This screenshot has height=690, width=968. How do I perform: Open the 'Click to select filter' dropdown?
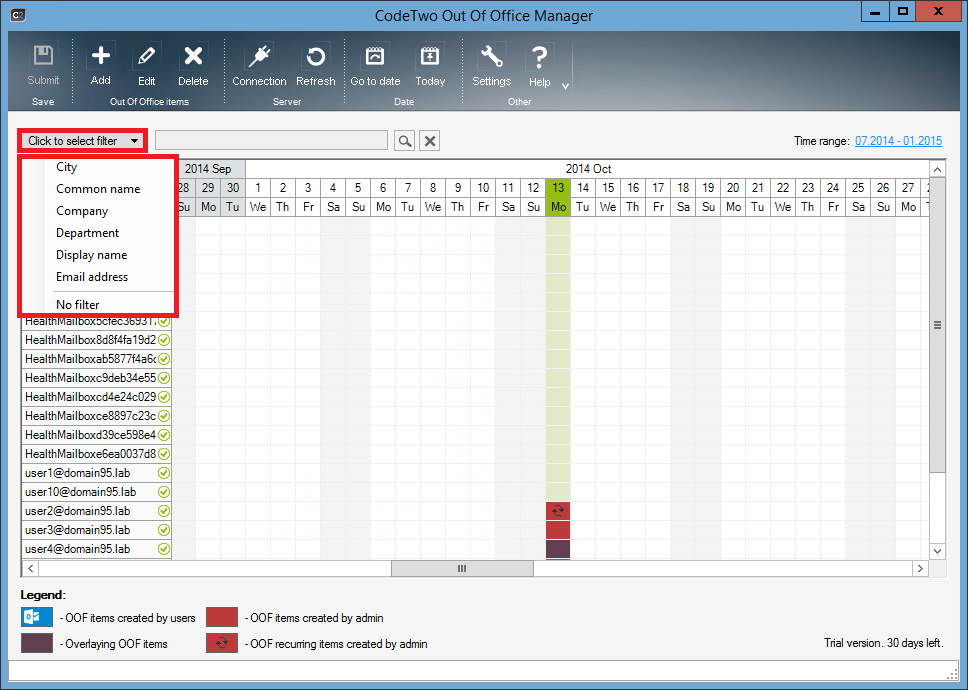click(82, 141)
